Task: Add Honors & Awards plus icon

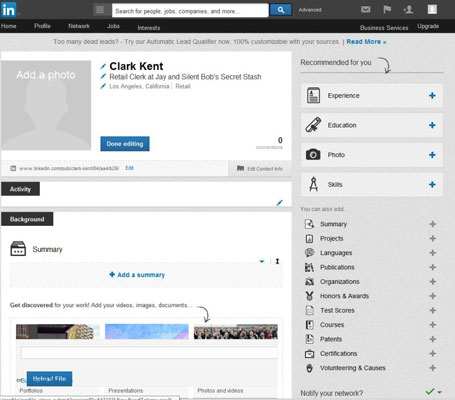Action: [433, 296]
